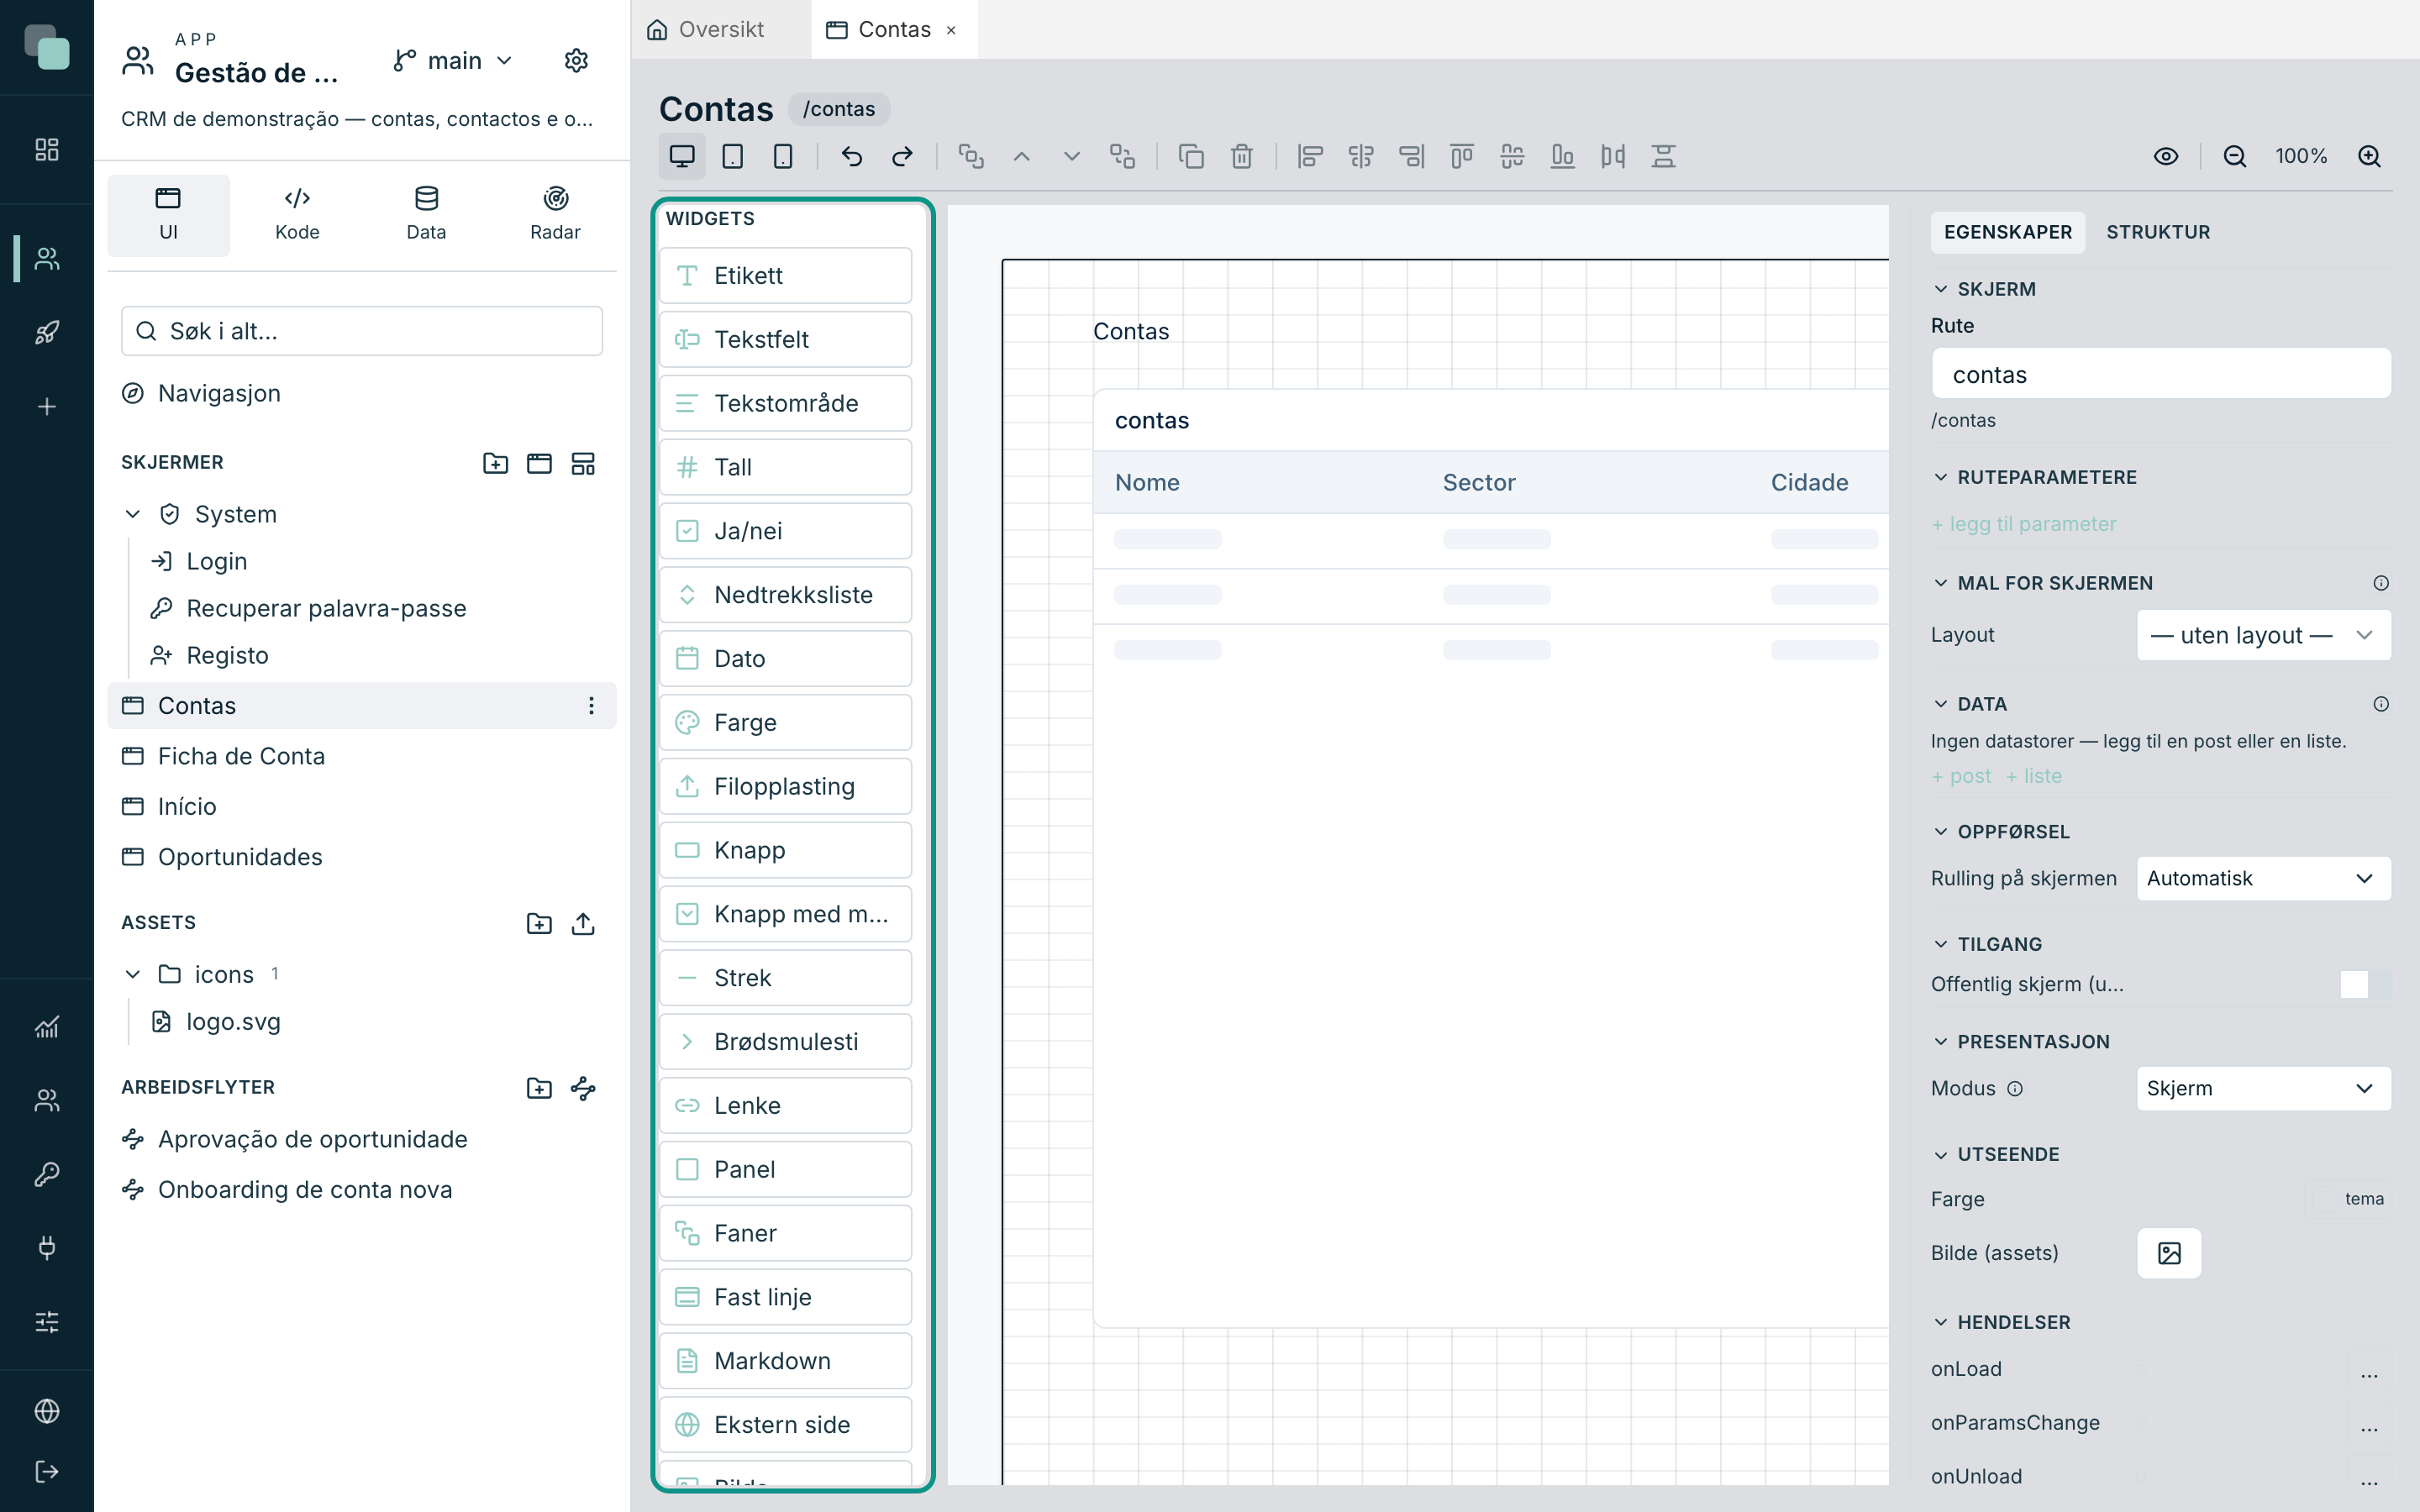Delete the selected widget with trash icon

coord(1242,156)
